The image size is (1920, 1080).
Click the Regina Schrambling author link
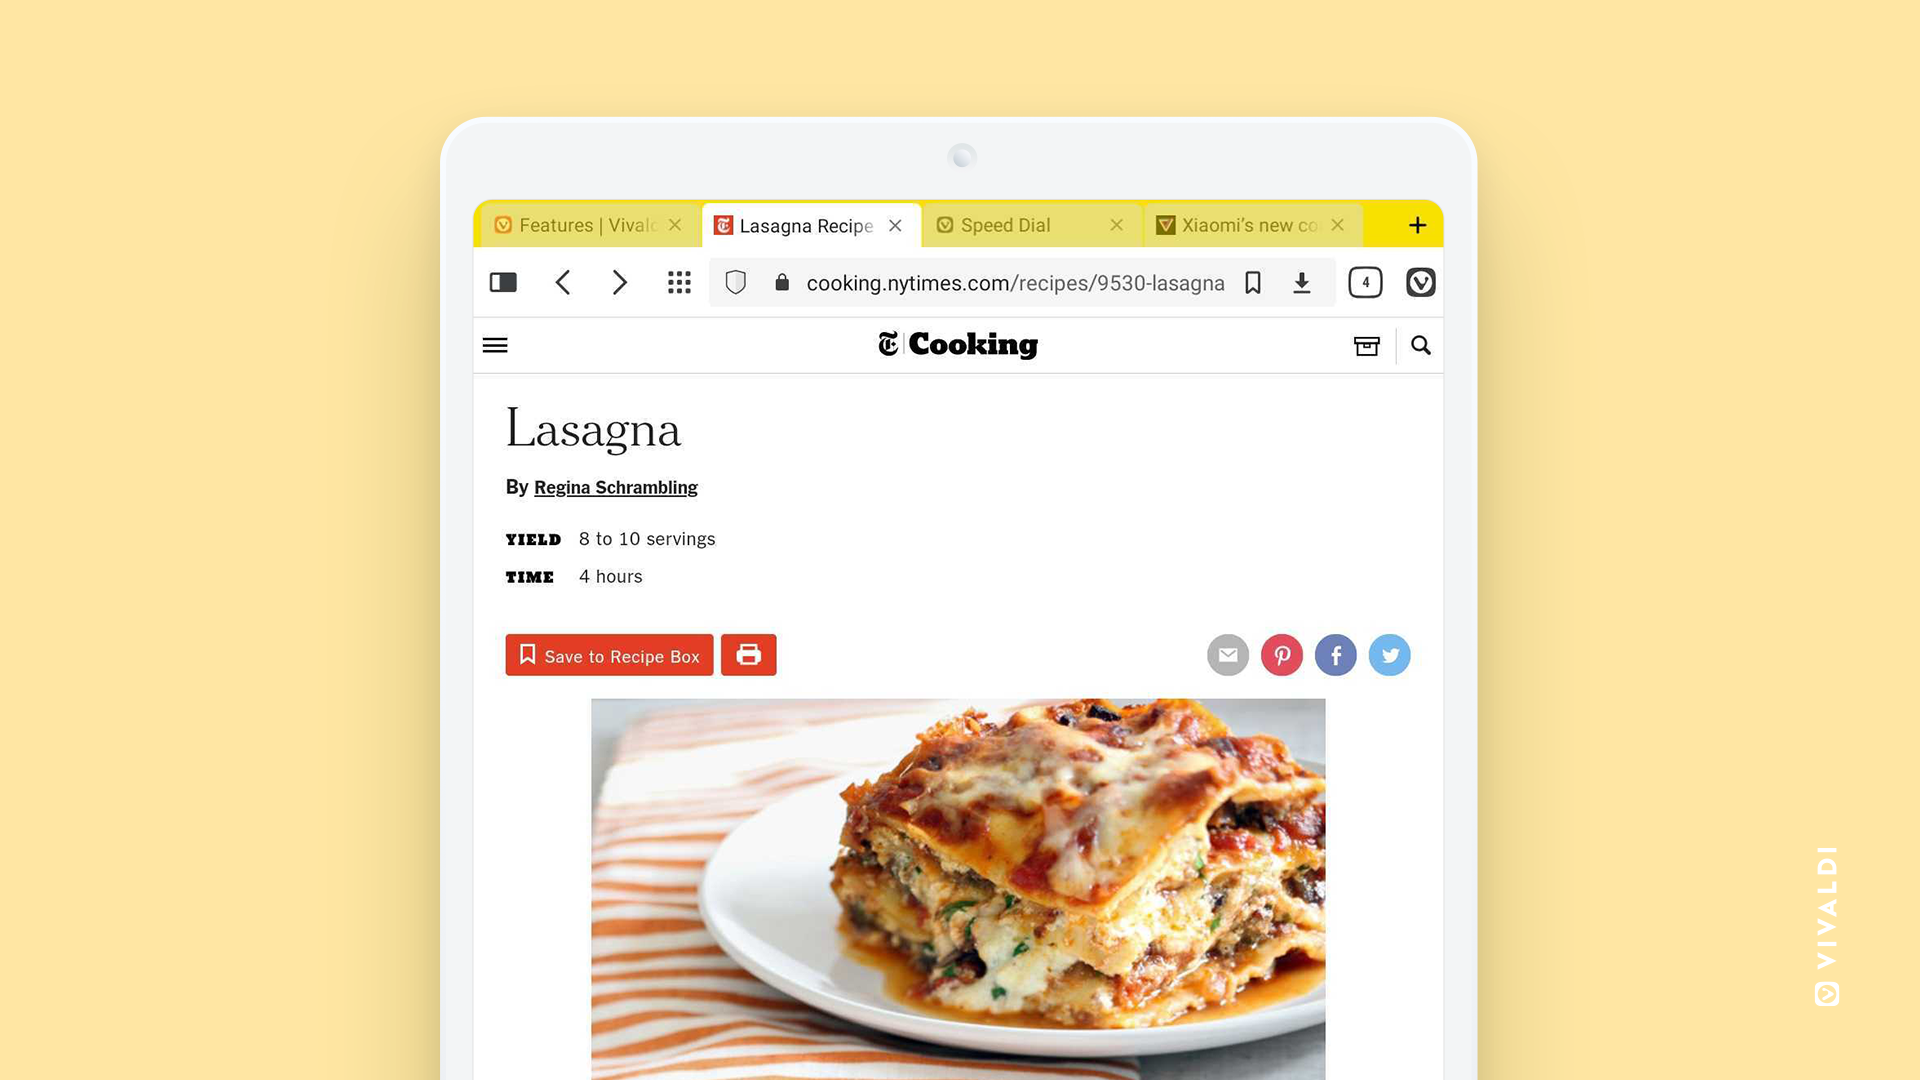(615, 487)
